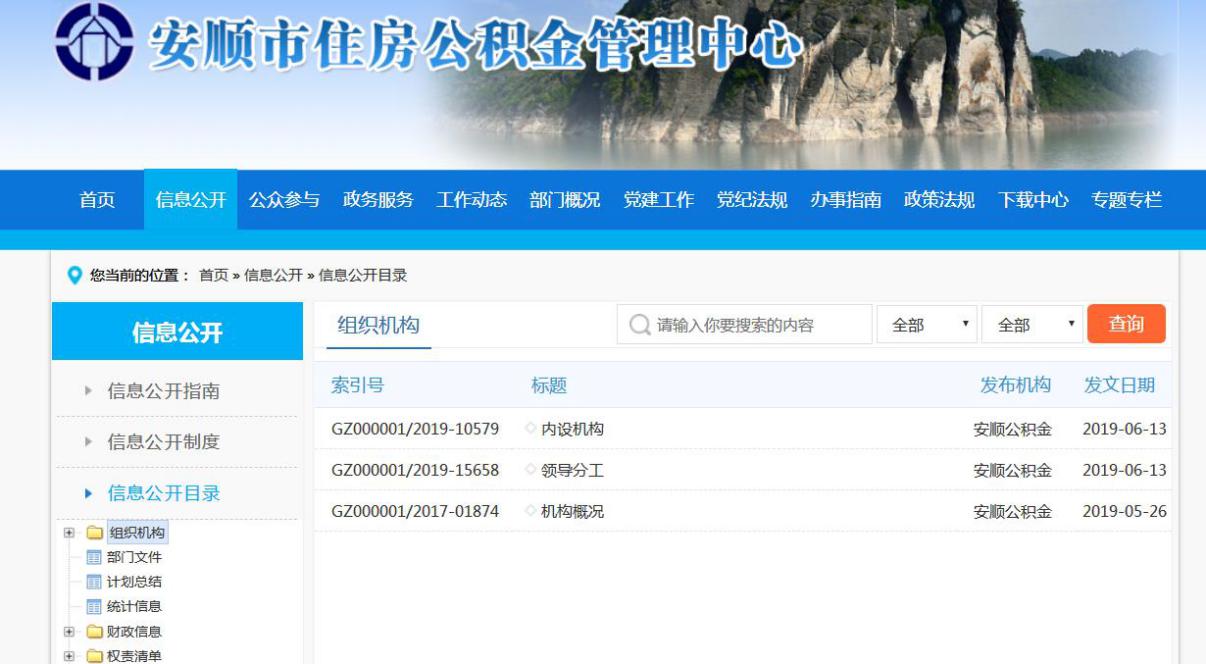Open 专题专栏 navigation item

[x=1126, y=200]
